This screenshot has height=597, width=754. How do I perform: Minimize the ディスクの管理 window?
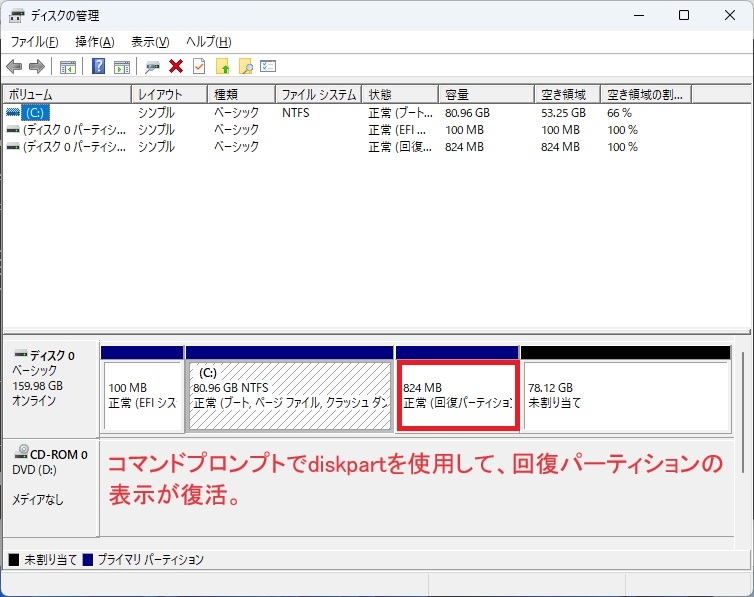639,15
